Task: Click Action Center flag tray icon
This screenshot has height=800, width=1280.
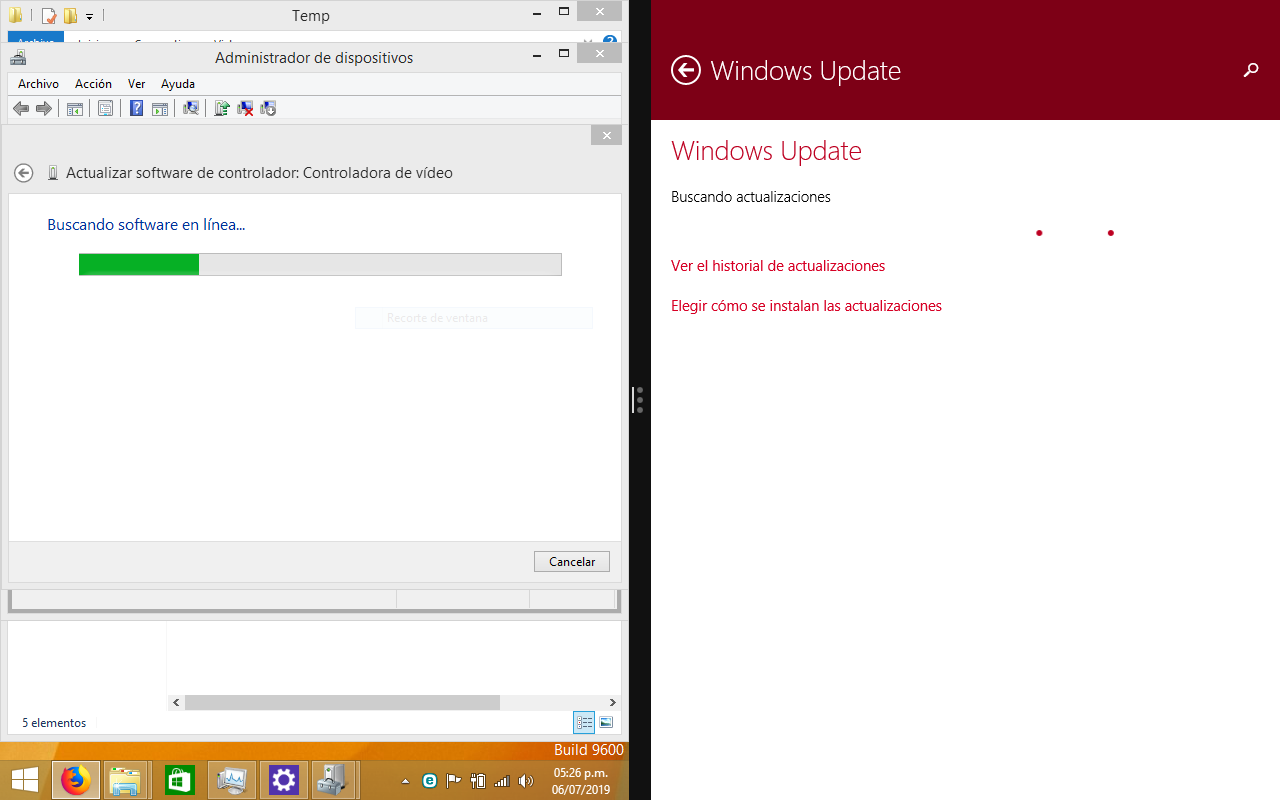Action: pos(454,781)
